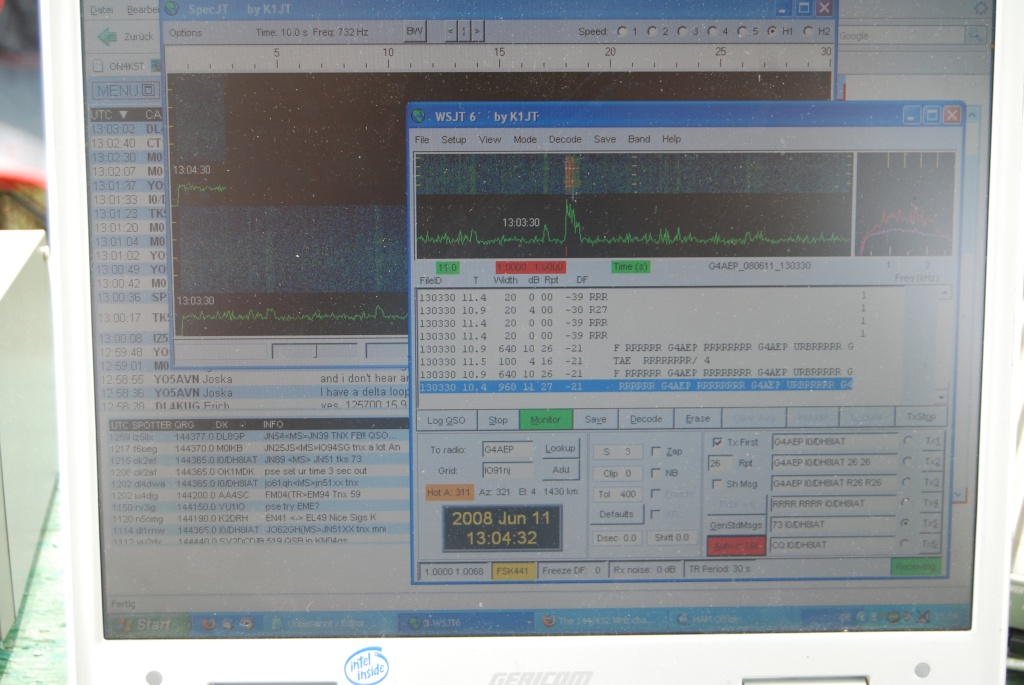Viewport: 1024px width, 685px height.
Task: Click the Clip 0 control
Action: click(x=616, y=473)
